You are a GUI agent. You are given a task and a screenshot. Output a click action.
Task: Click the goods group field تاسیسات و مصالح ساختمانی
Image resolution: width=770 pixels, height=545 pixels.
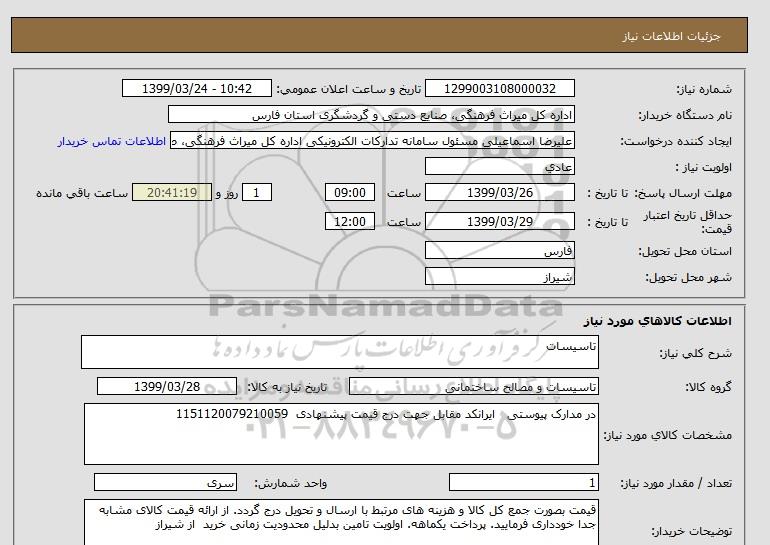(473, 387)
